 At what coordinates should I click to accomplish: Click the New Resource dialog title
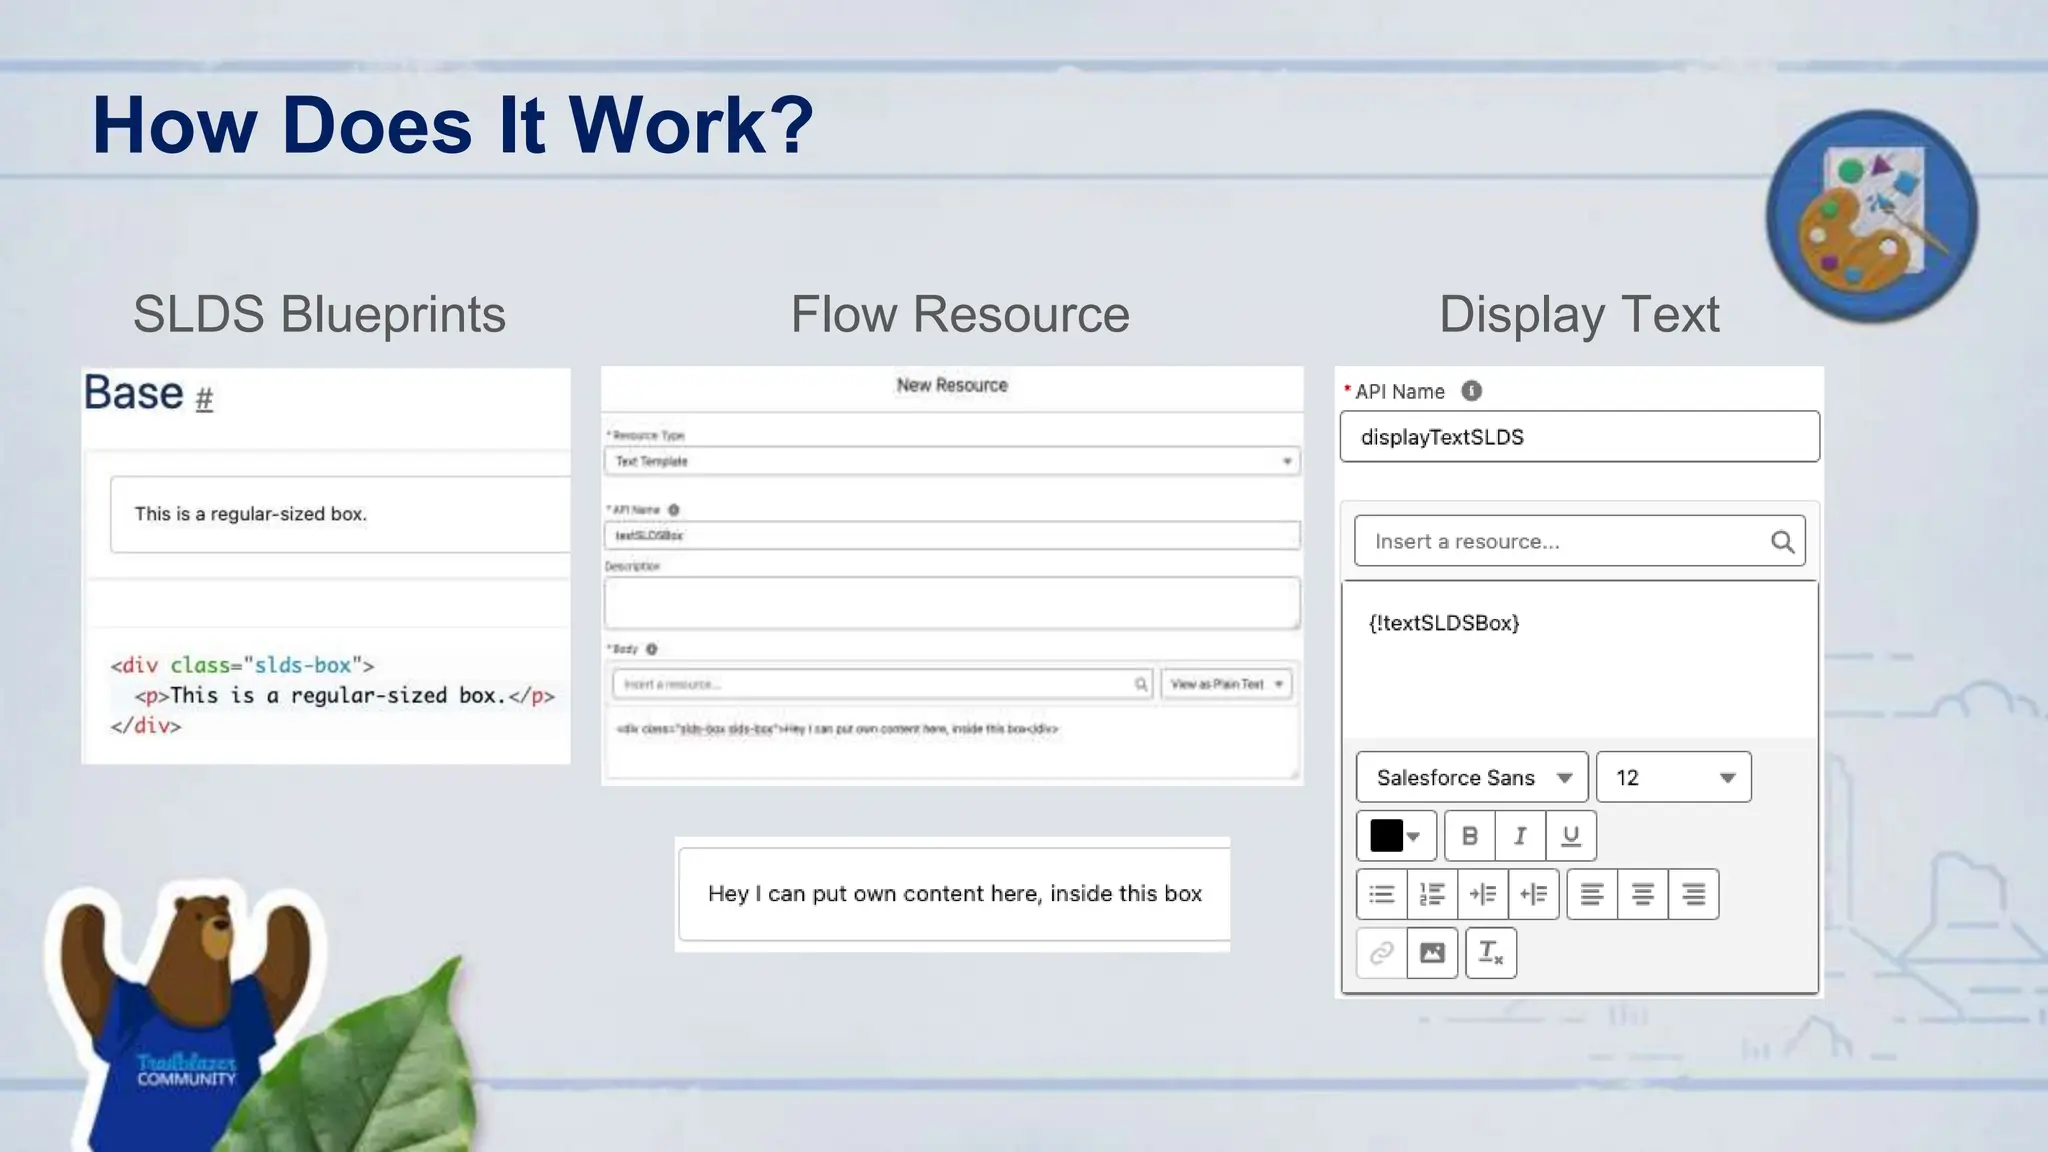coord(952,385)
